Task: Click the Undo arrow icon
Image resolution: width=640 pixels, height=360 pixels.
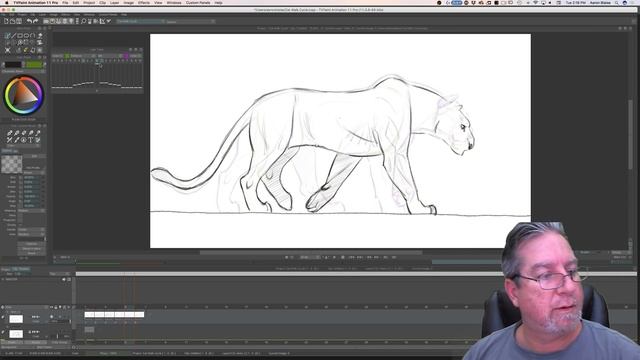Action: click(x=29, y=21)
